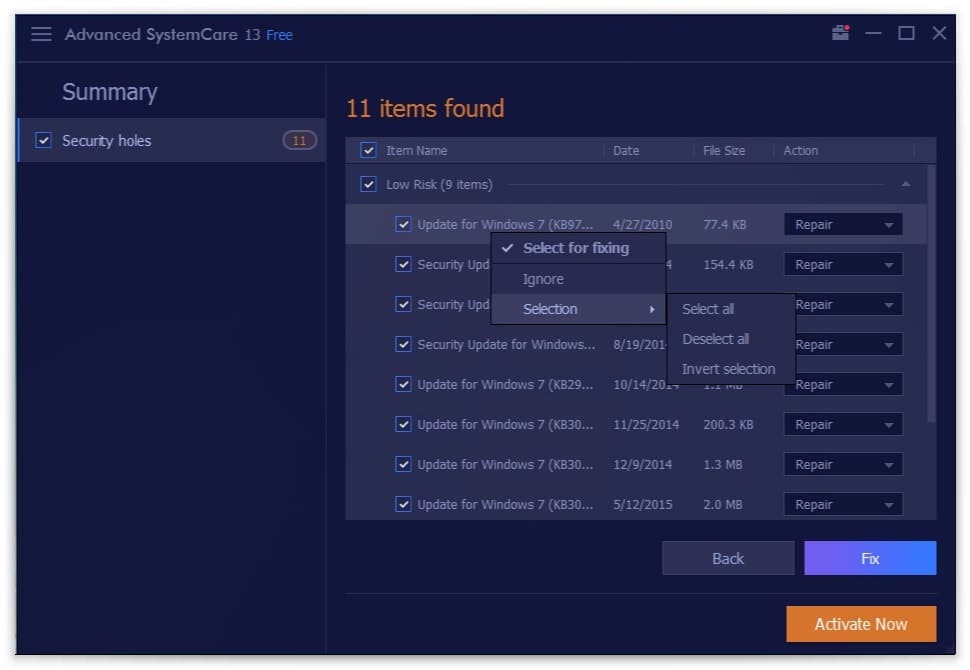The height and width of the screenshot is (670, 970).
Task: Open Repair dropdown for 200.3 KB update
Action: (843, 424)
